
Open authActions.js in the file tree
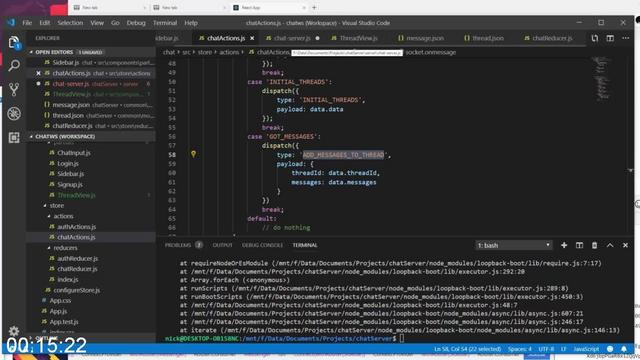76,227
